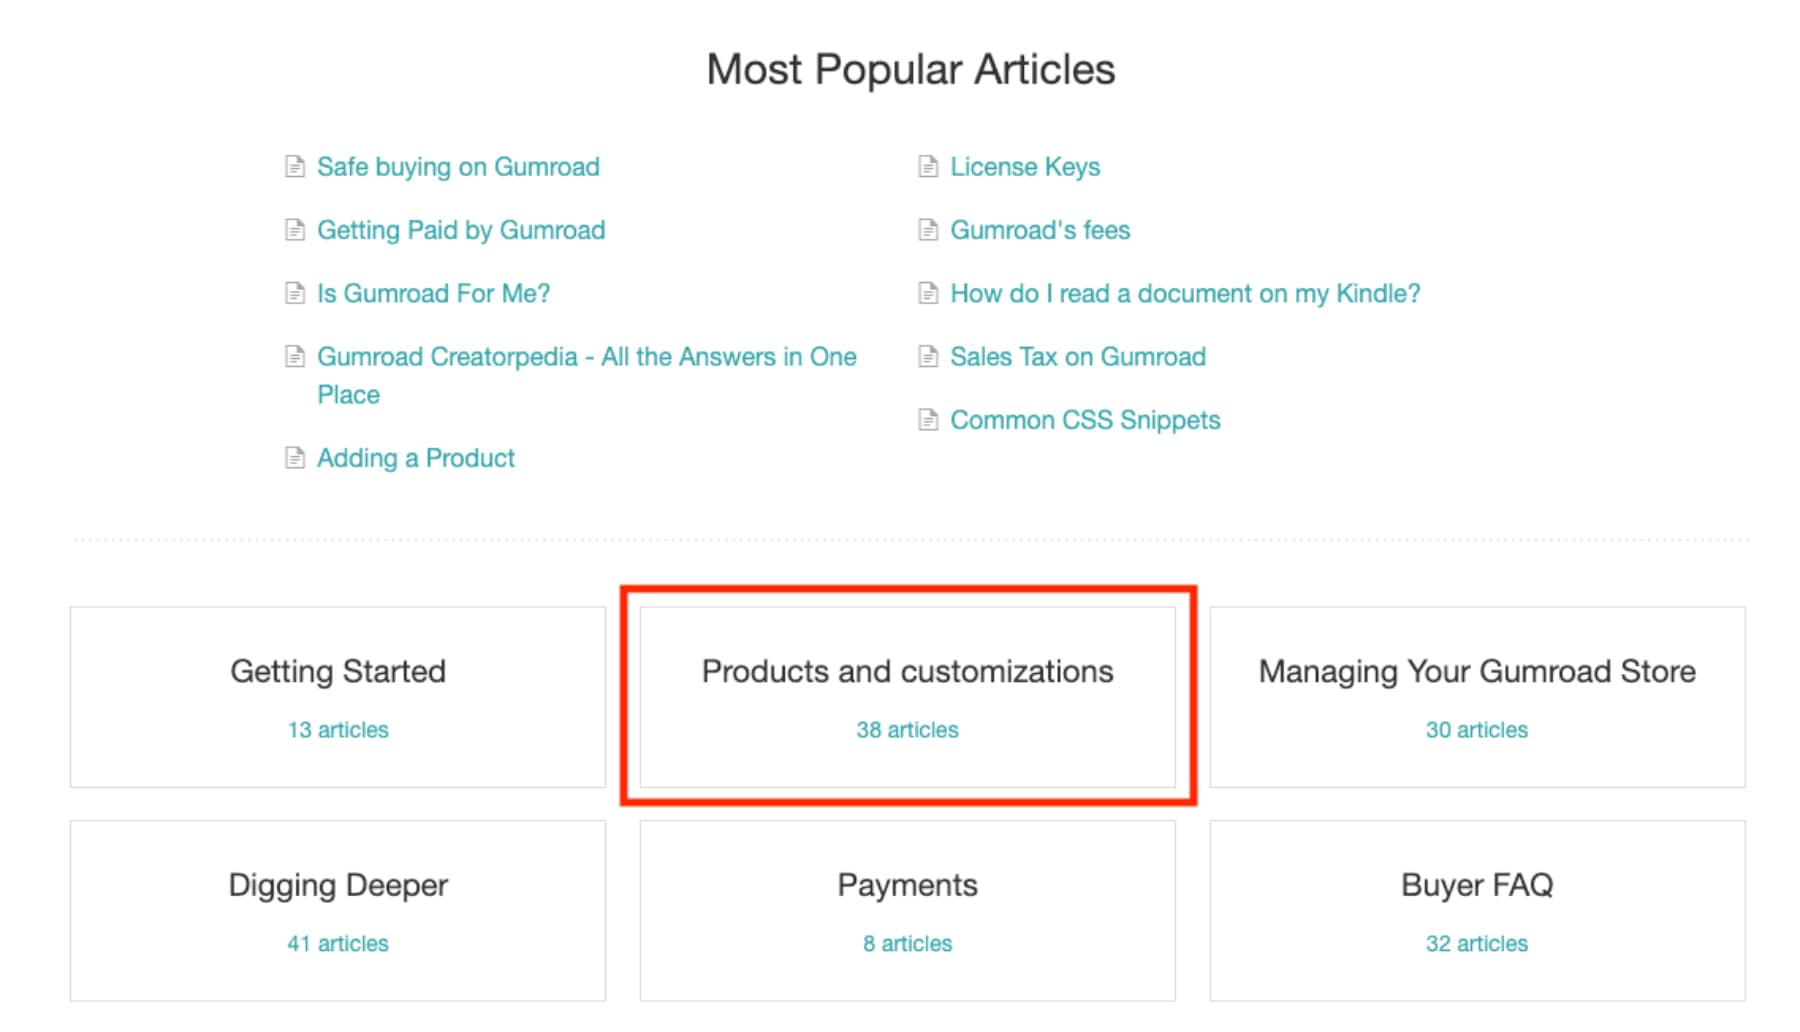Click the page icon beside Gumroad Creatorpedia article

[295, 357]
